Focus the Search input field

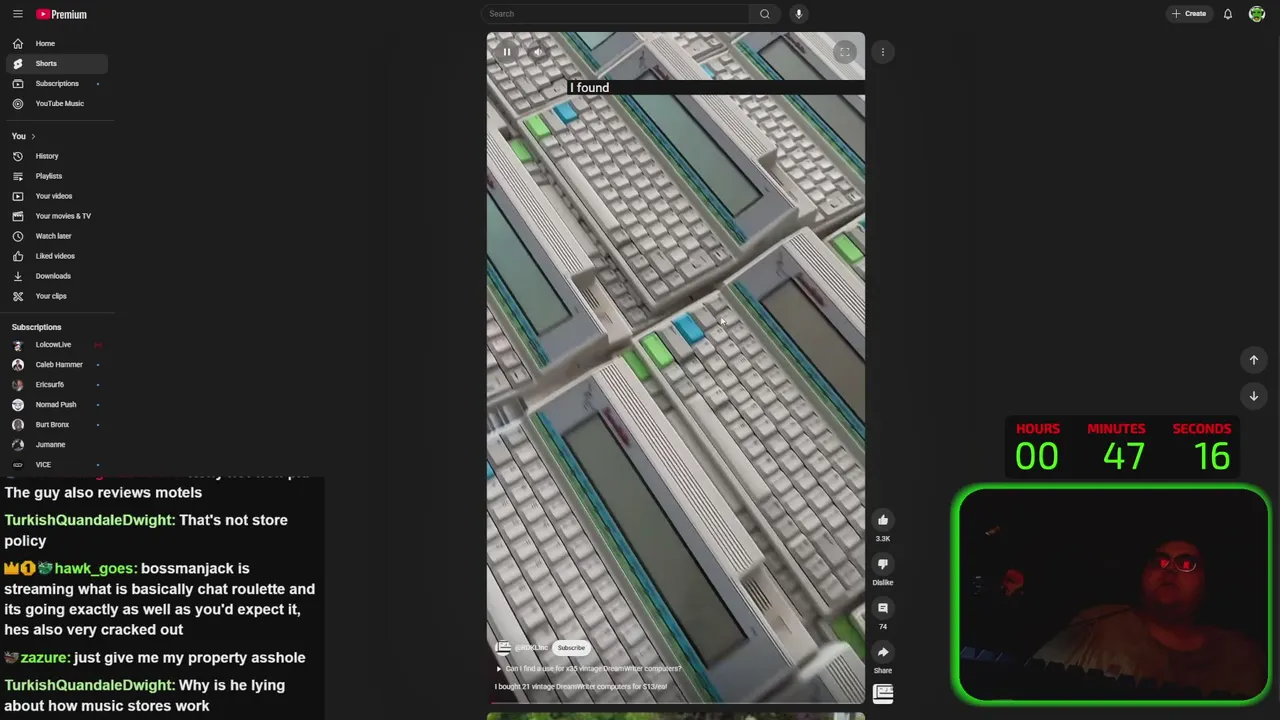click(x=615, y=14)
